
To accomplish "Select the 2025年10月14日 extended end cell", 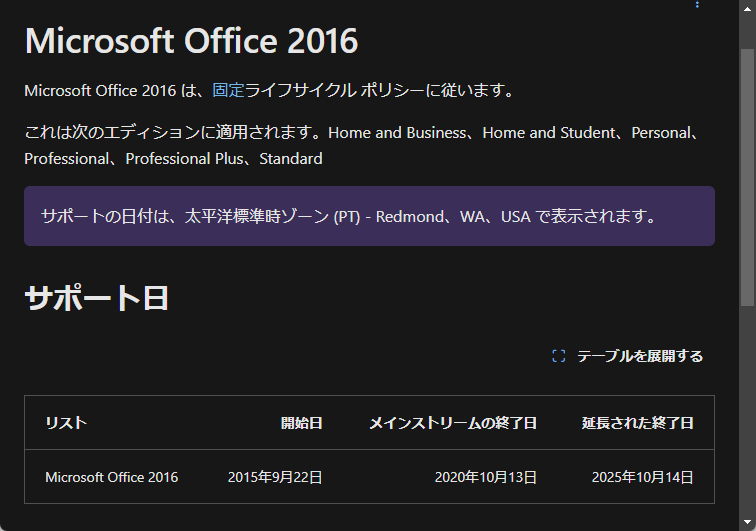I will pos(642,477).
